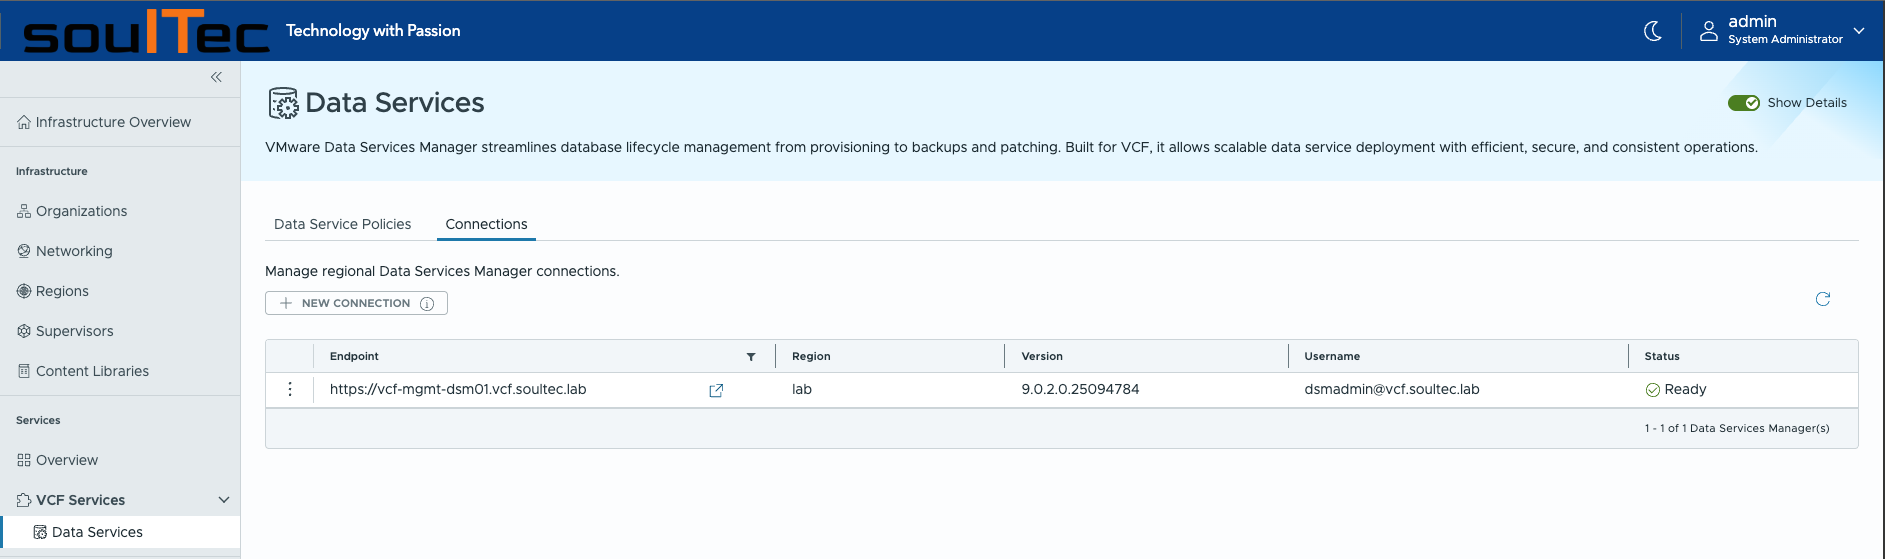Open endpoint link in new window icon

[x=716, y=391]
